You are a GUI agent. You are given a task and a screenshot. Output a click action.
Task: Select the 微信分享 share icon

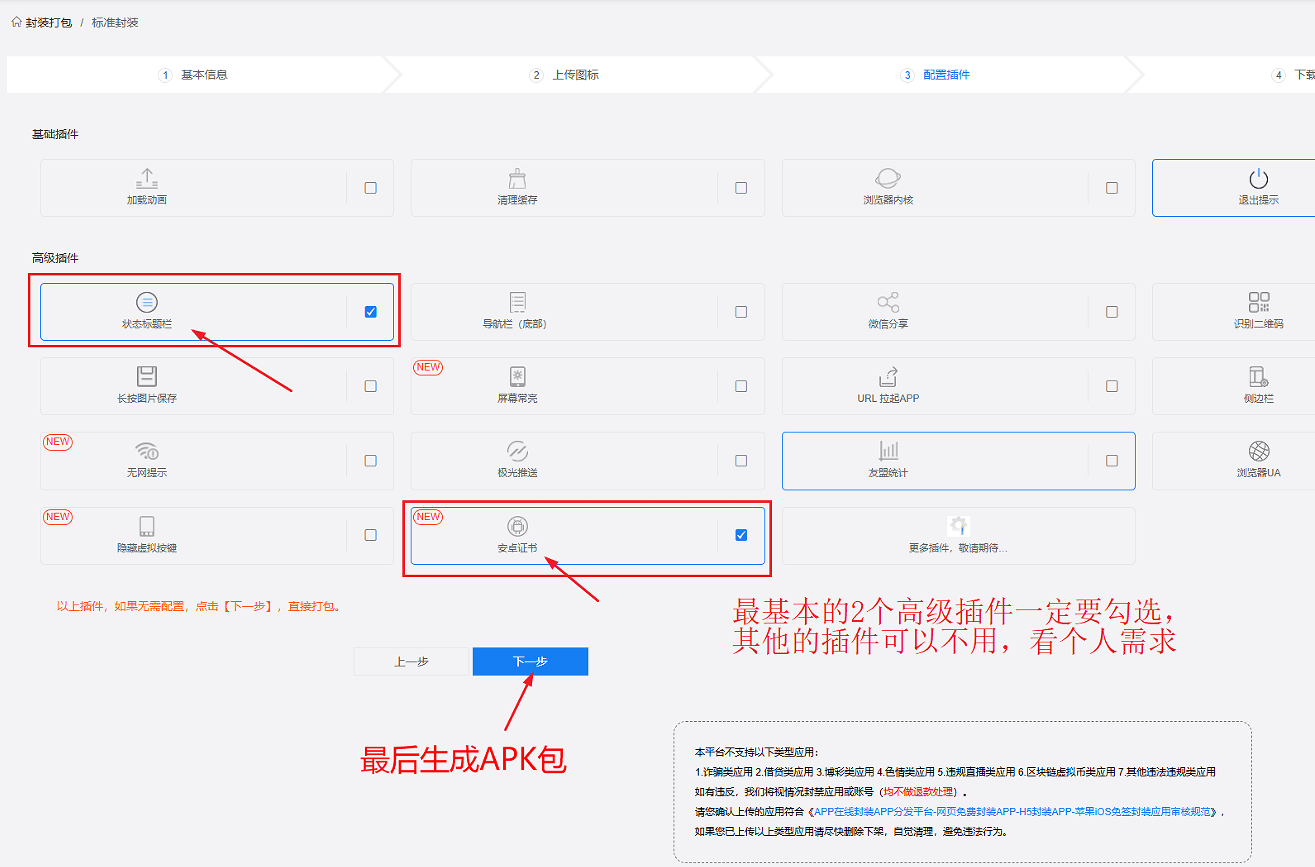pyautogui.click(x=887, y=302)
